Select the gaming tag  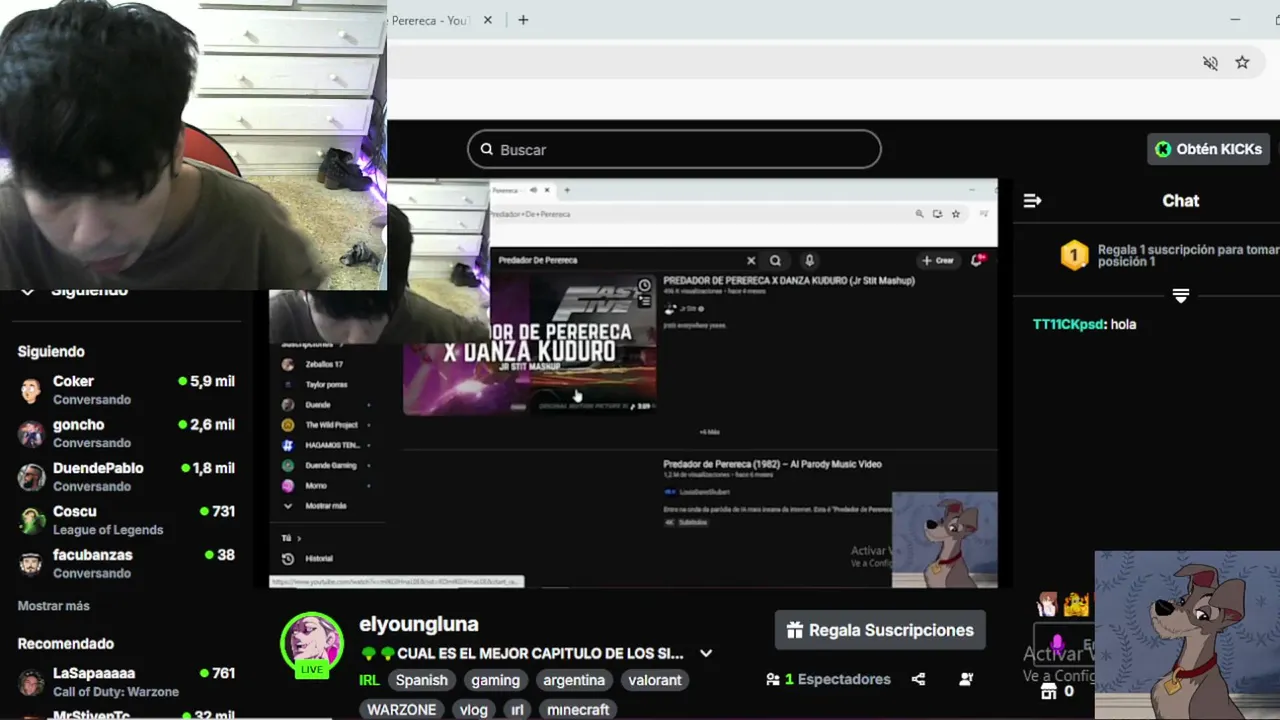pyautogui.click(x=496, y=680)
